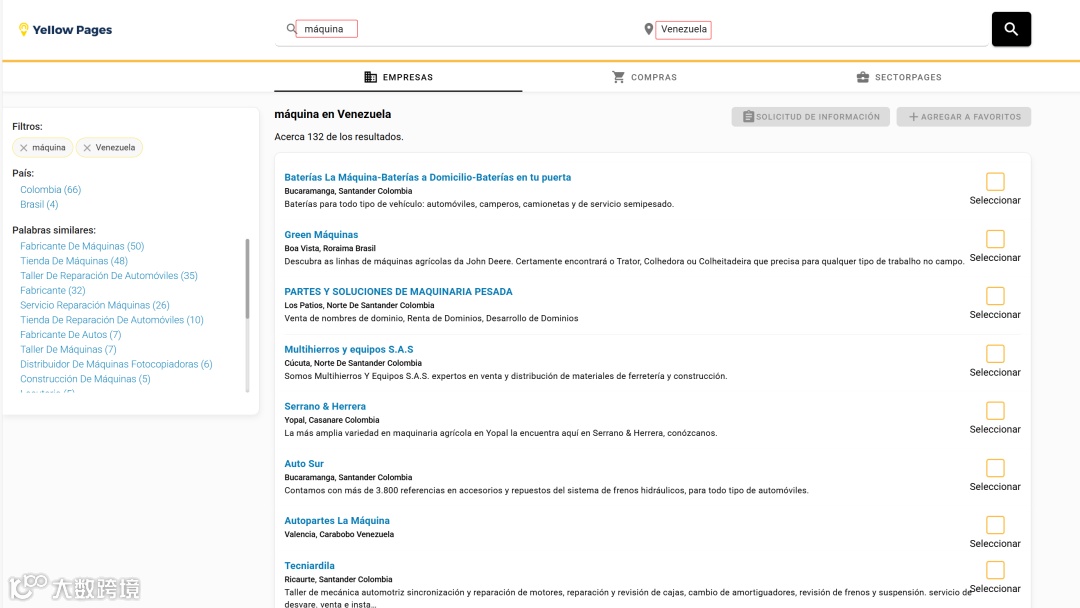Click the Yellow Pages logo pin icon

(x=23, y=29)
